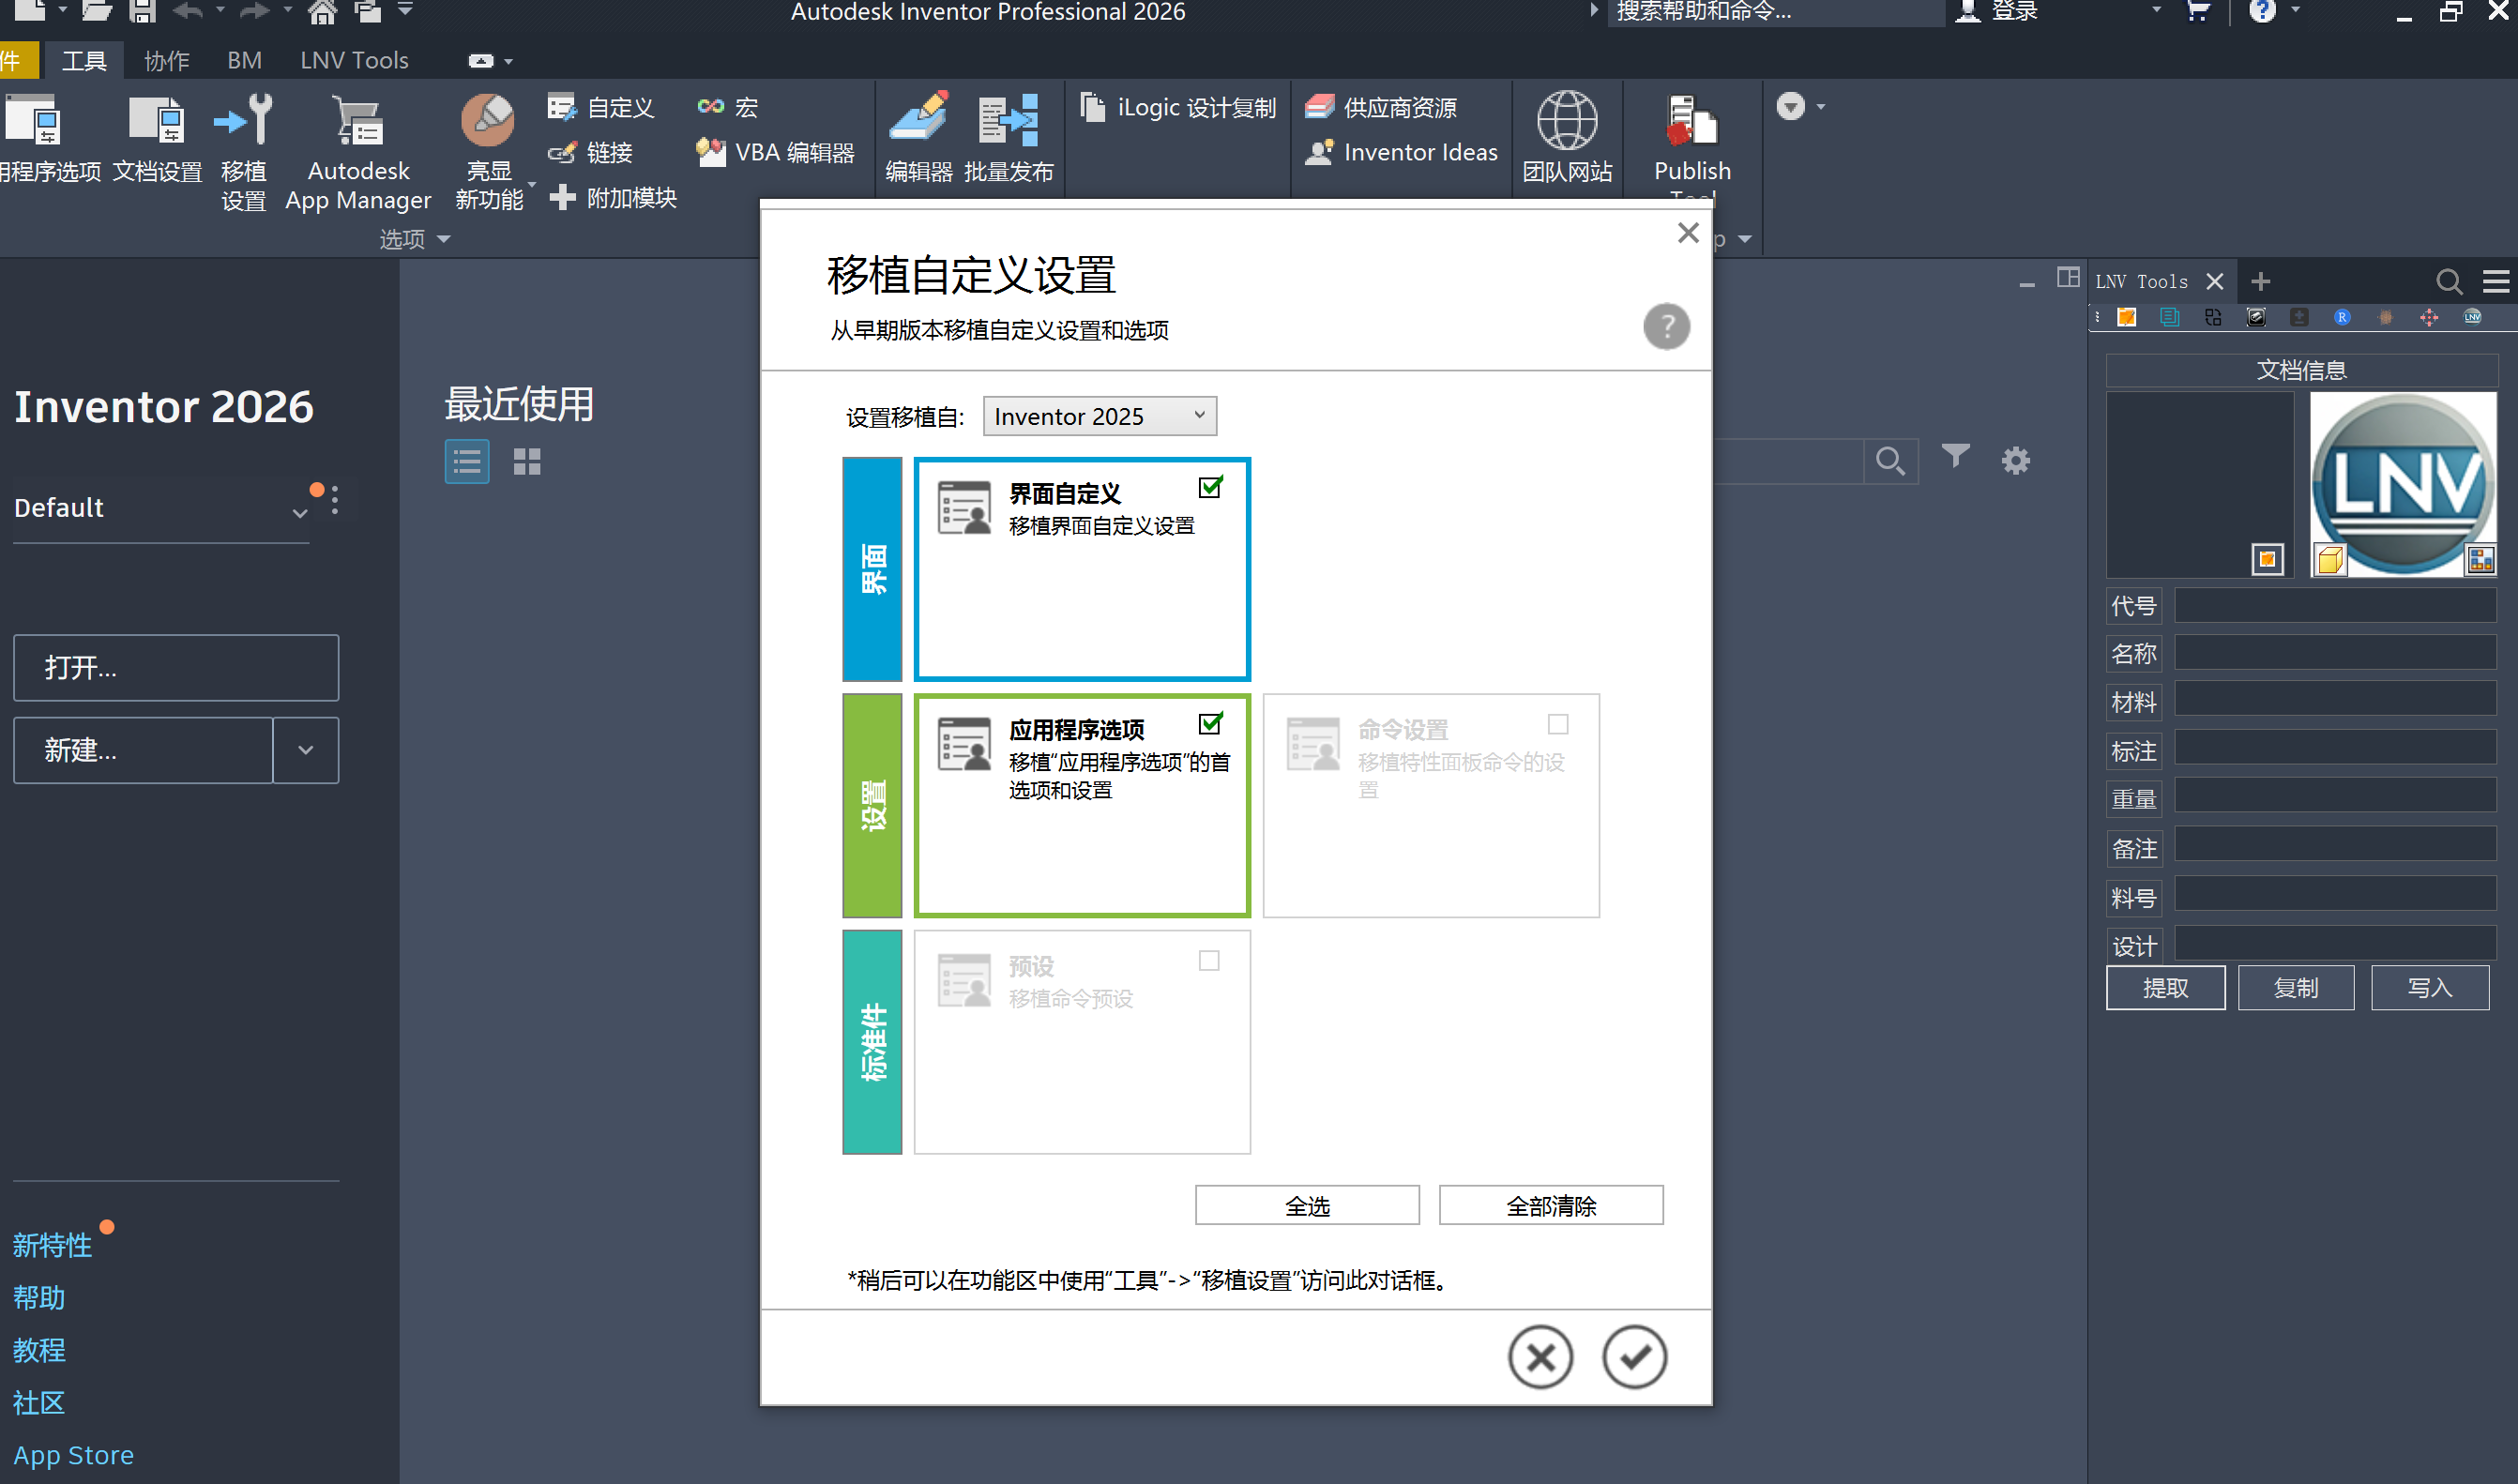Click Migrate Settings (移植设置) ribbon icon
This screenshot has height=1484, width=2518.
click(243, 152)
